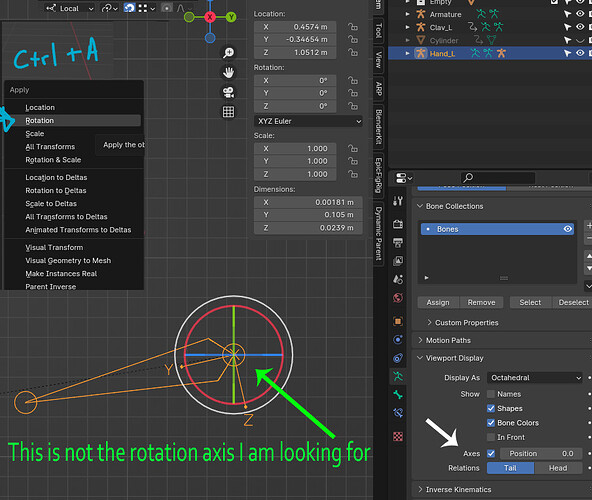Choose Rotation in the Apply menu
The height and width of the screenshot is (500, 592).
click(x=72, y=121)
